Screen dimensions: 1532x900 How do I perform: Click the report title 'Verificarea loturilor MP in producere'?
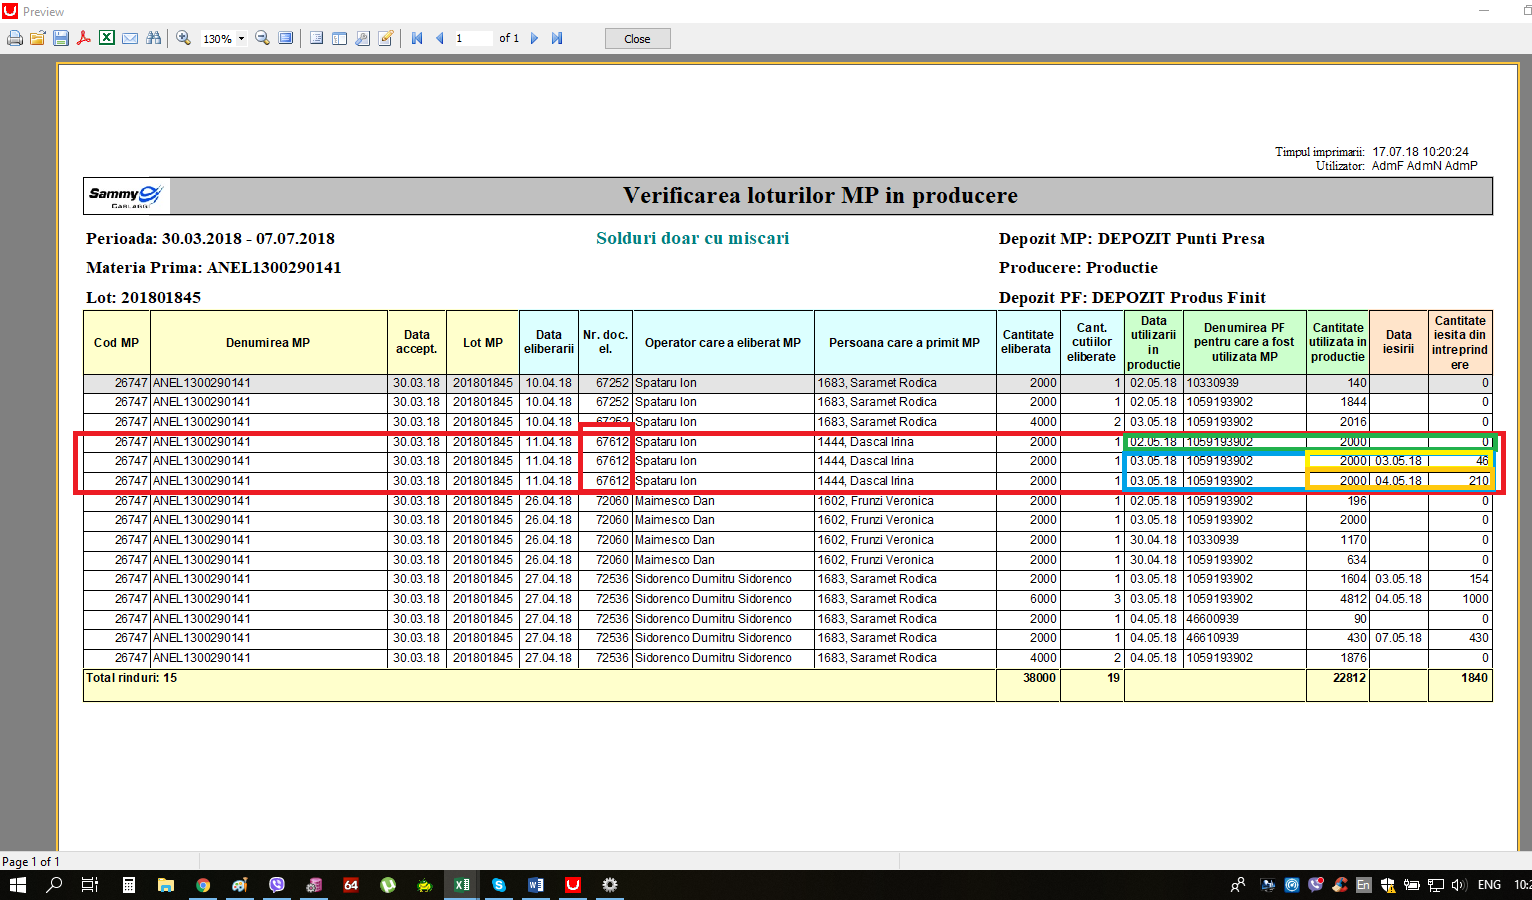(x=820, y=196)
